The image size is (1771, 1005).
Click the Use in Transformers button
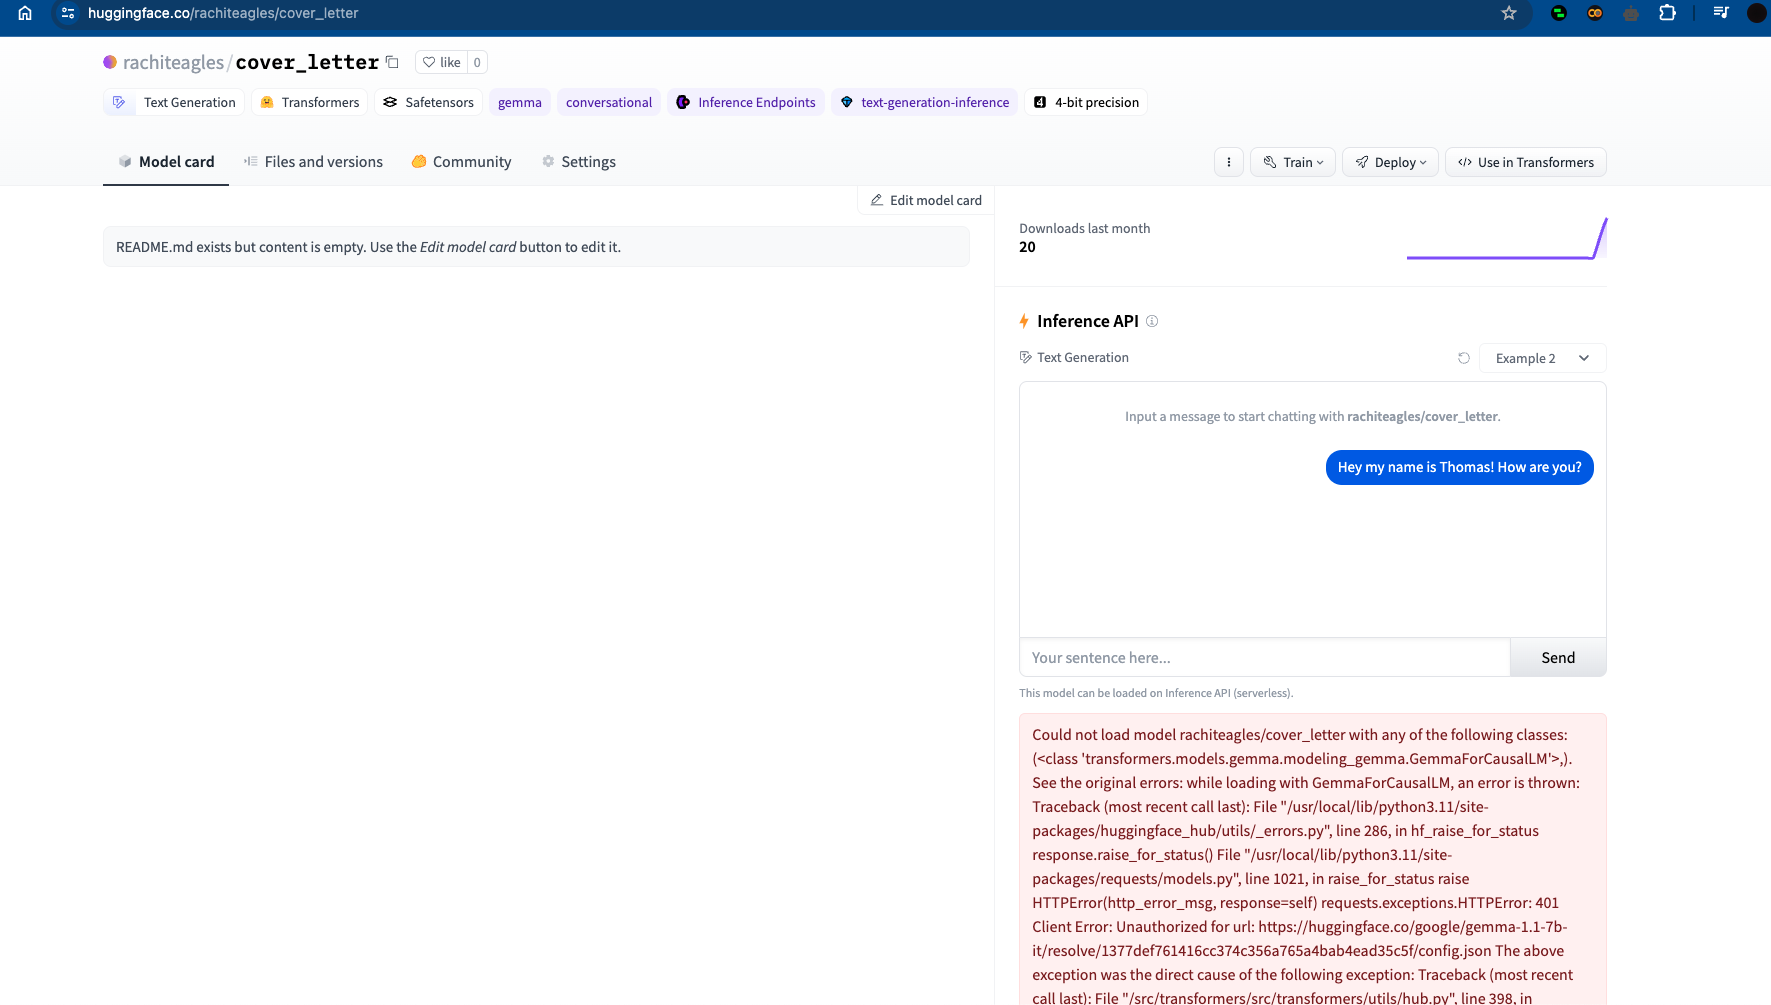point(1525,162)
